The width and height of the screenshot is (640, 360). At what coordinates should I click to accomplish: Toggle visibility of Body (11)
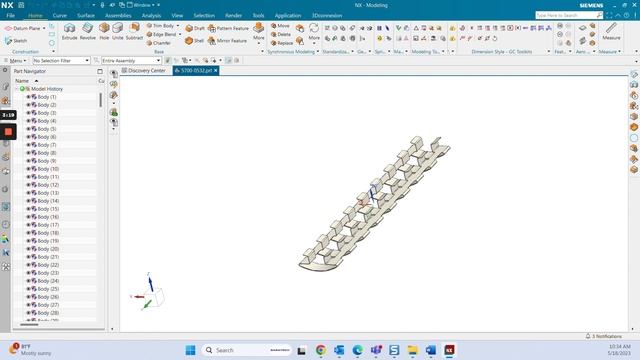tap(29, 177)
